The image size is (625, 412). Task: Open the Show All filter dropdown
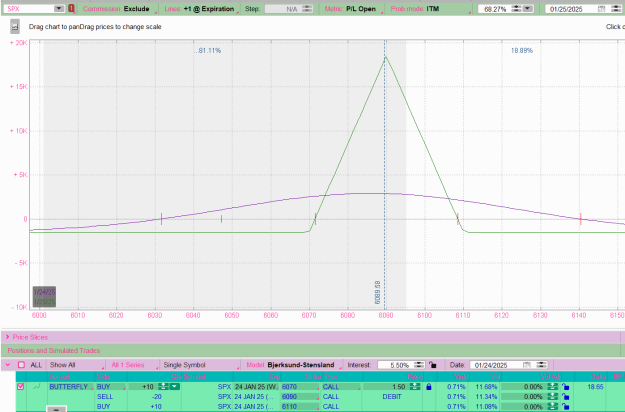point(76,365)
